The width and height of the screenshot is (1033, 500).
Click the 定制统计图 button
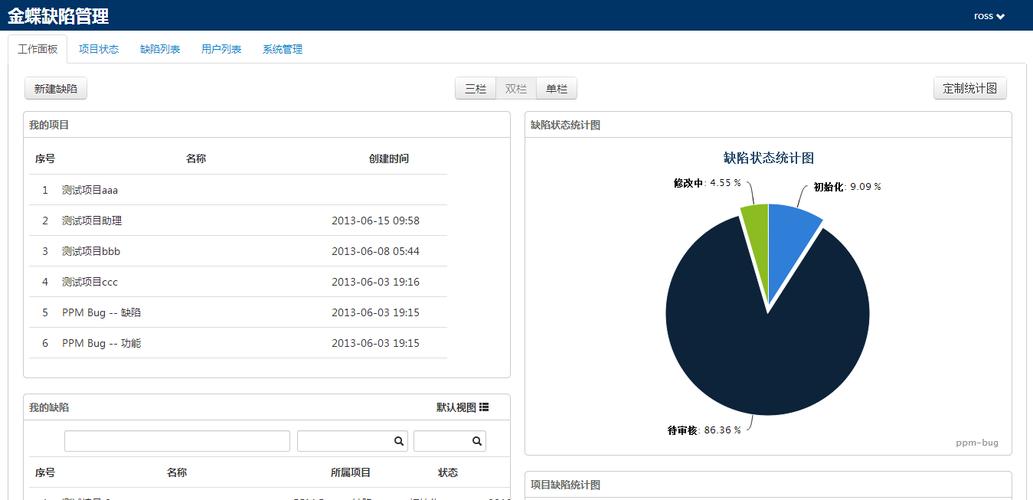pyautogui.click(x=970, y=89)
